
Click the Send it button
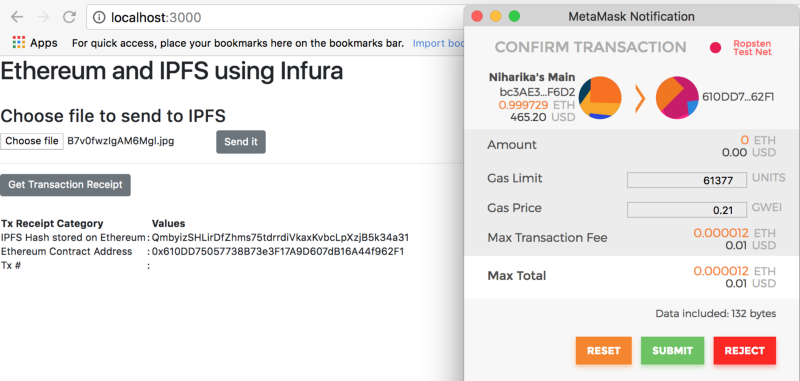coord(241,142)
